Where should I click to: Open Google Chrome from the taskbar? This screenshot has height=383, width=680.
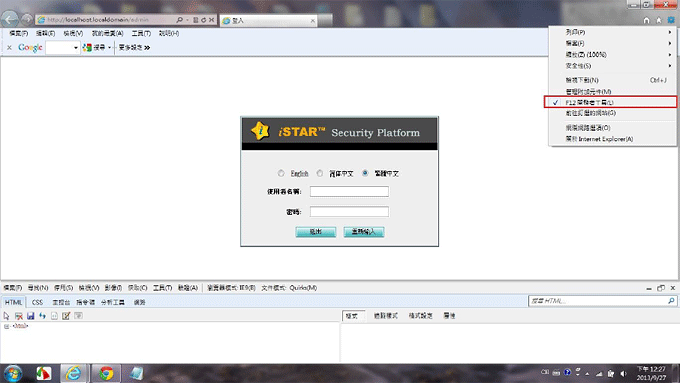(x=106, y=373)
